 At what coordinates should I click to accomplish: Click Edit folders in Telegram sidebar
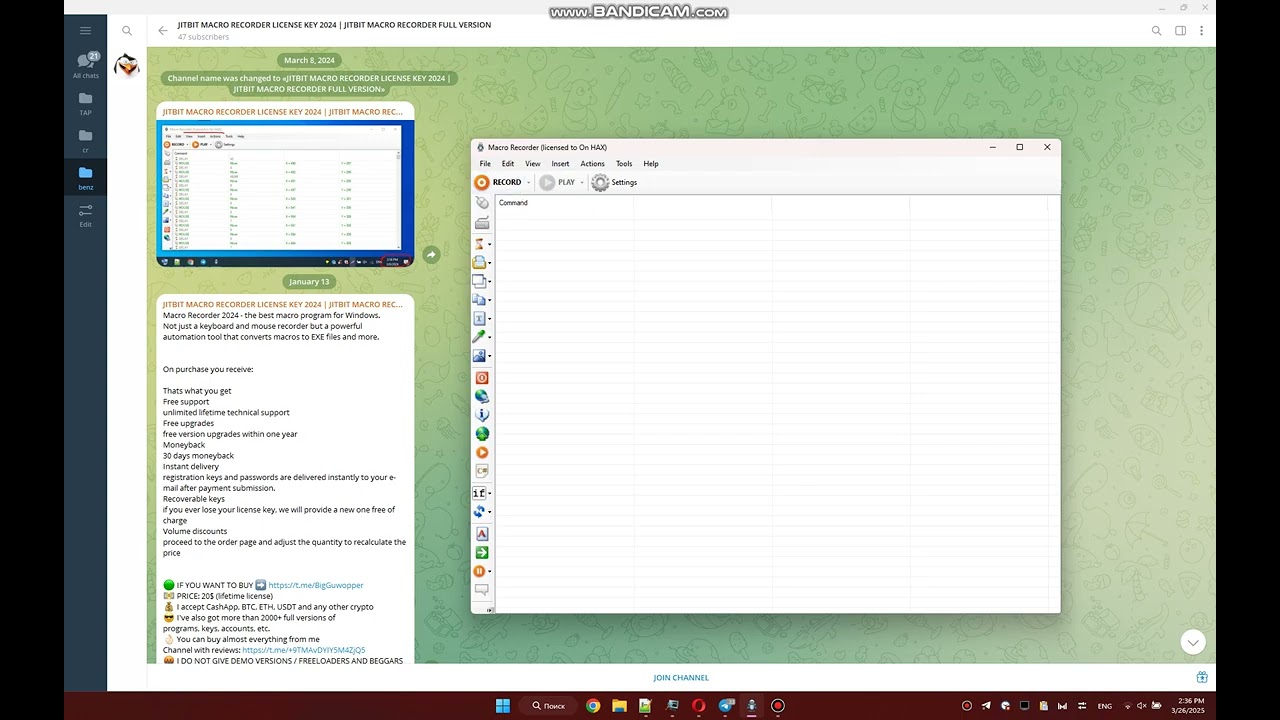[86, 214]
